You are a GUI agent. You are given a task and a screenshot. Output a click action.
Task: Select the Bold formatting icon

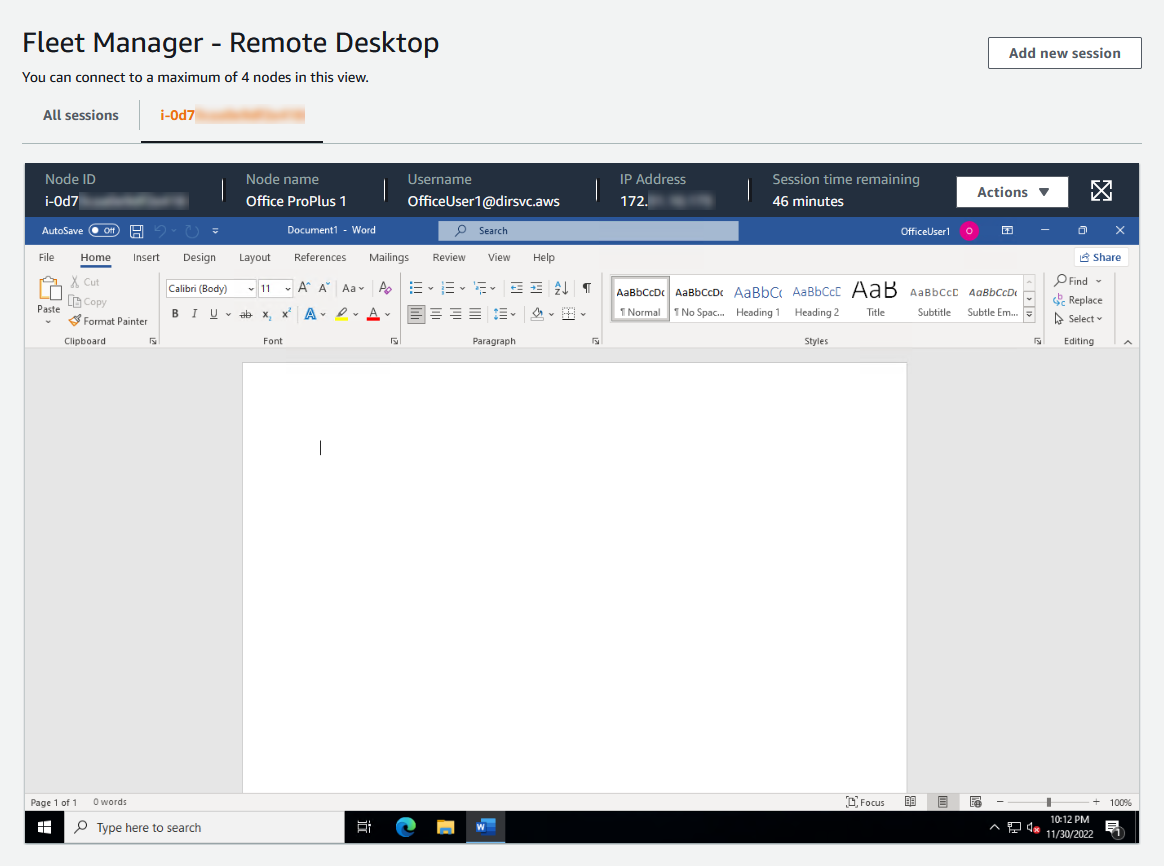[175, 313]
